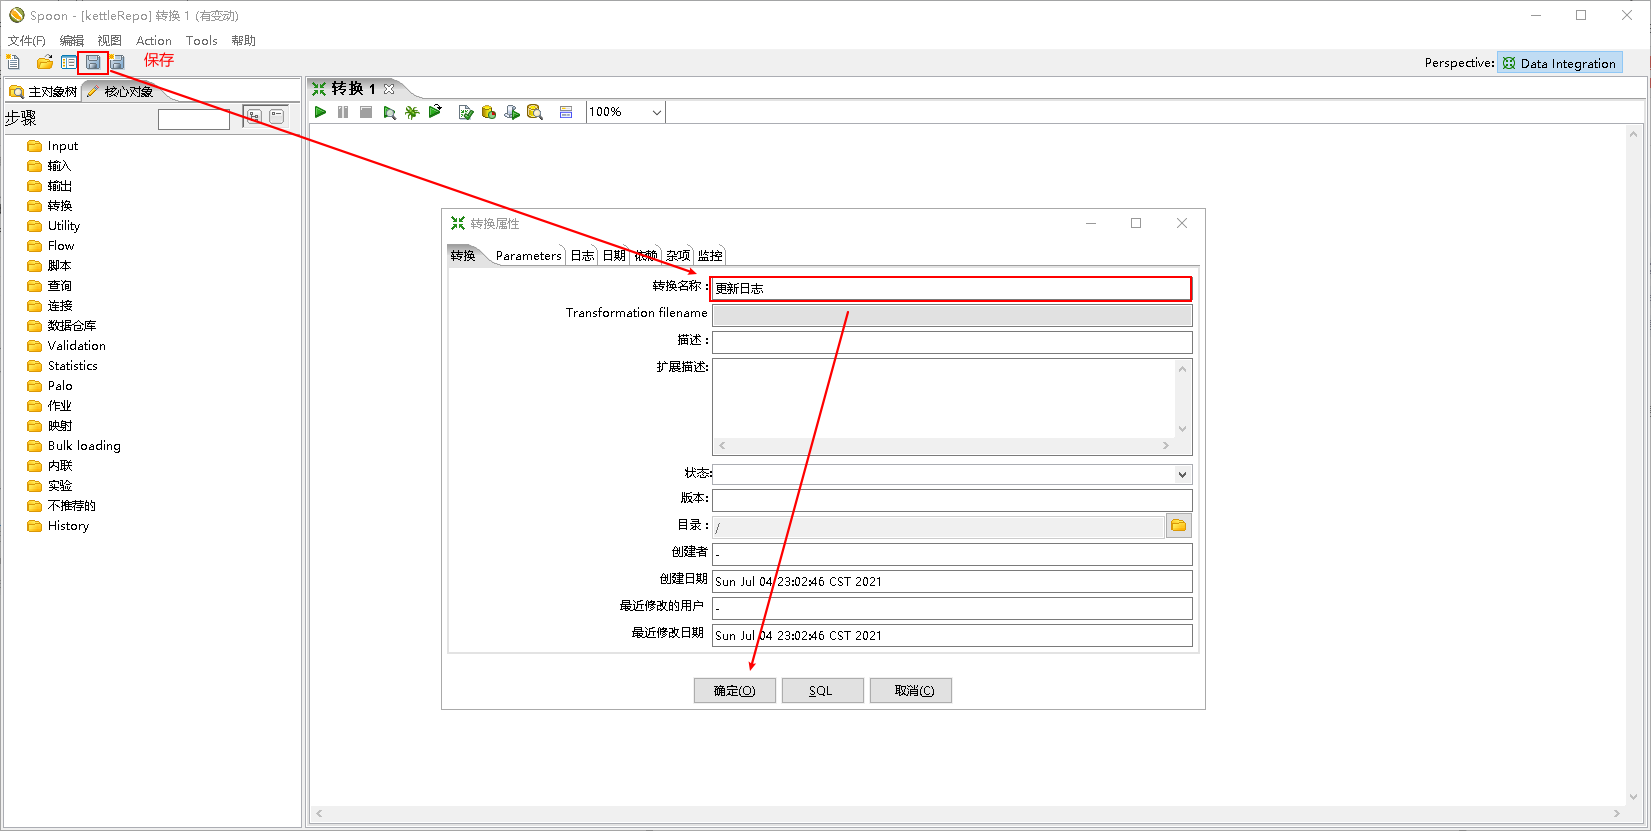Click the canvas vertical scrollbar
Screen dimensions: 1651x831
[1635, 465]
